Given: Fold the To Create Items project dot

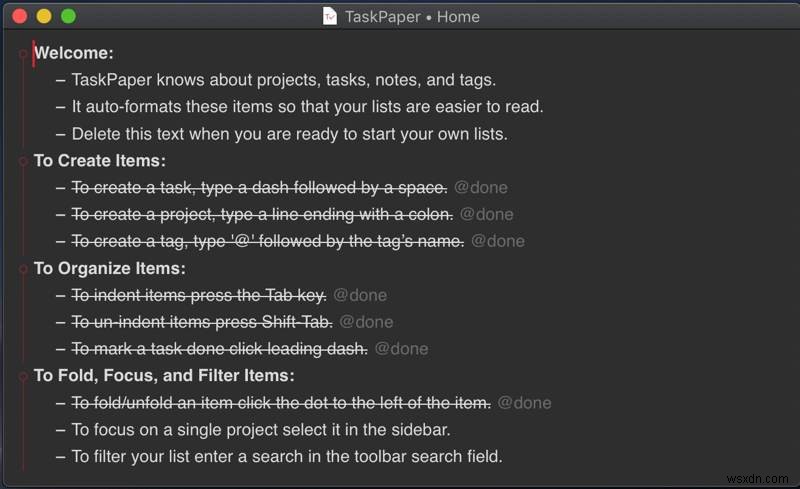Looking at the screenshot, I should coord(23,161).
